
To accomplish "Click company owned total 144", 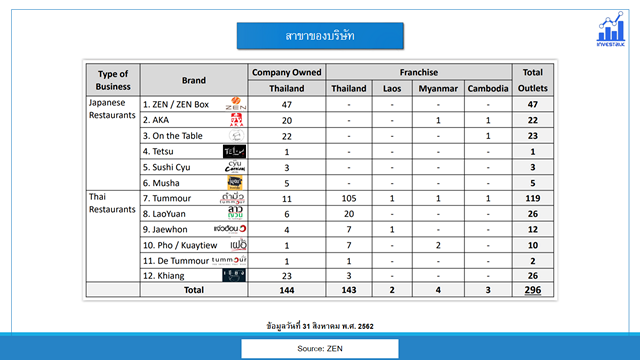I will pos(287,290).
